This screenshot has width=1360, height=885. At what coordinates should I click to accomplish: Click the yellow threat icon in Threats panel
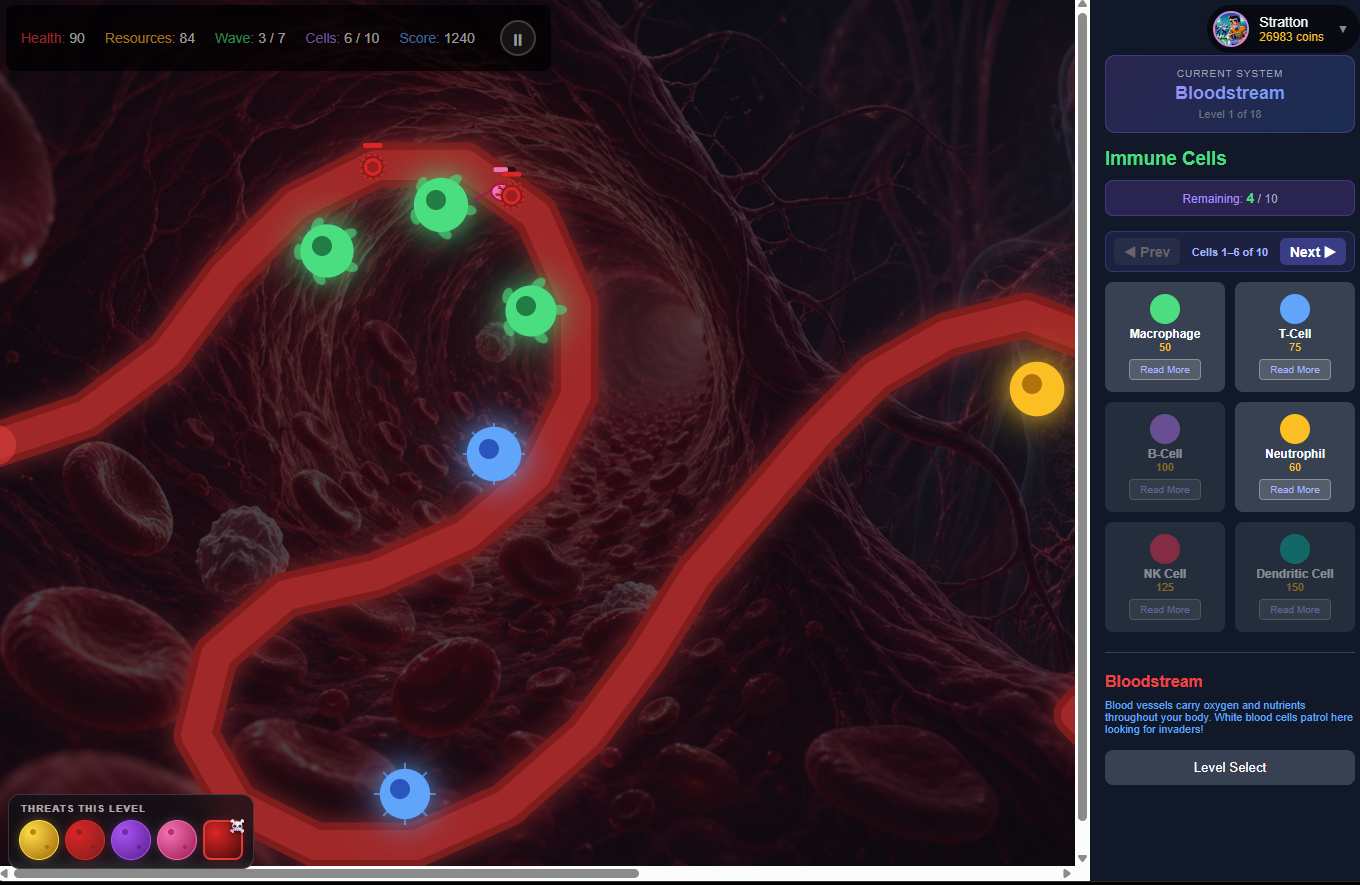pyautogui.click(x=39, y=840)
